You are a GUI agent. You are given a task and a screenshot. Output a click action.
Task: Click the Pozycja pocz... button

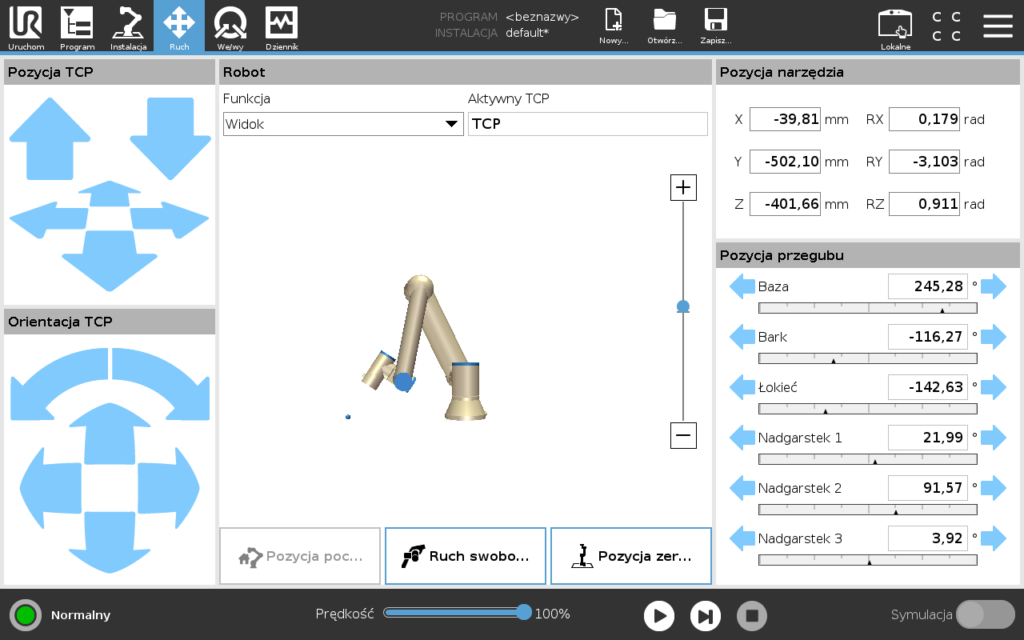click(x=300, y=556)
